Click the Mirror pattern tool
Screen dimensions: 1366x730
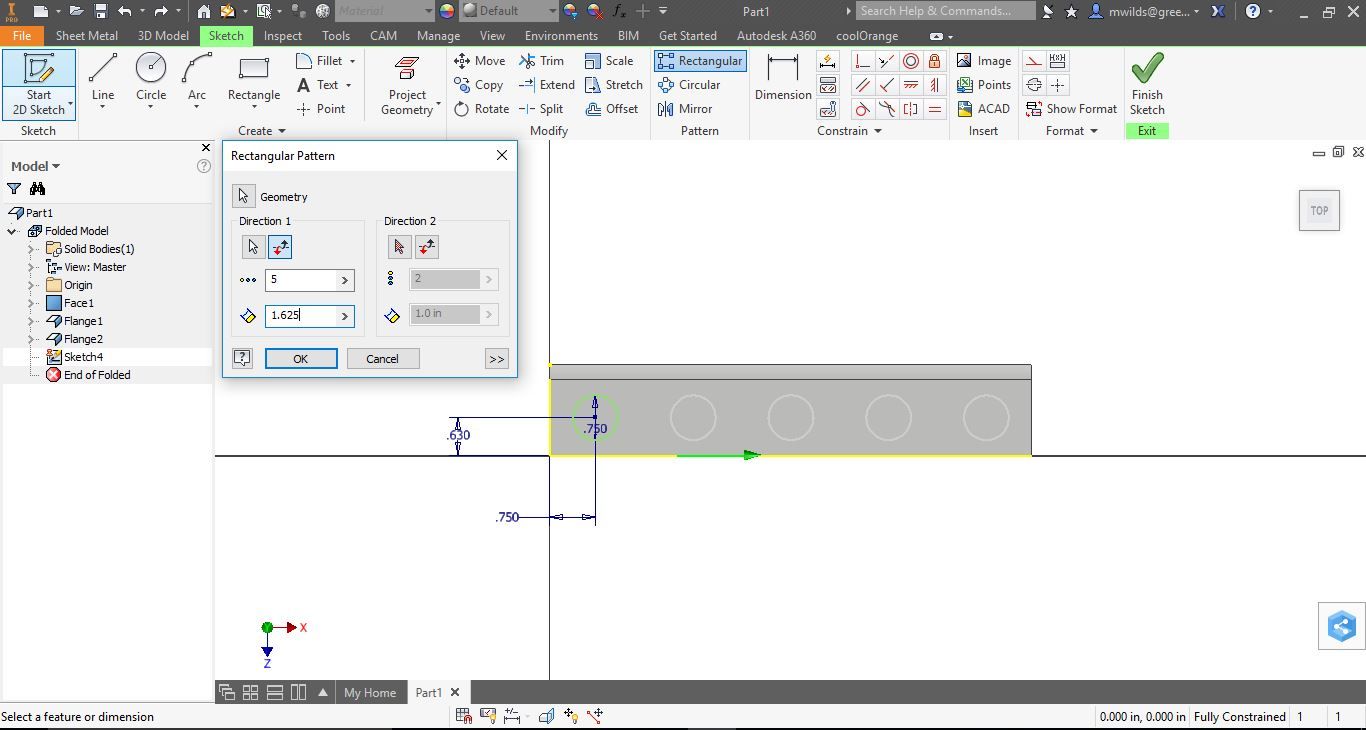(x=685, y=109)
